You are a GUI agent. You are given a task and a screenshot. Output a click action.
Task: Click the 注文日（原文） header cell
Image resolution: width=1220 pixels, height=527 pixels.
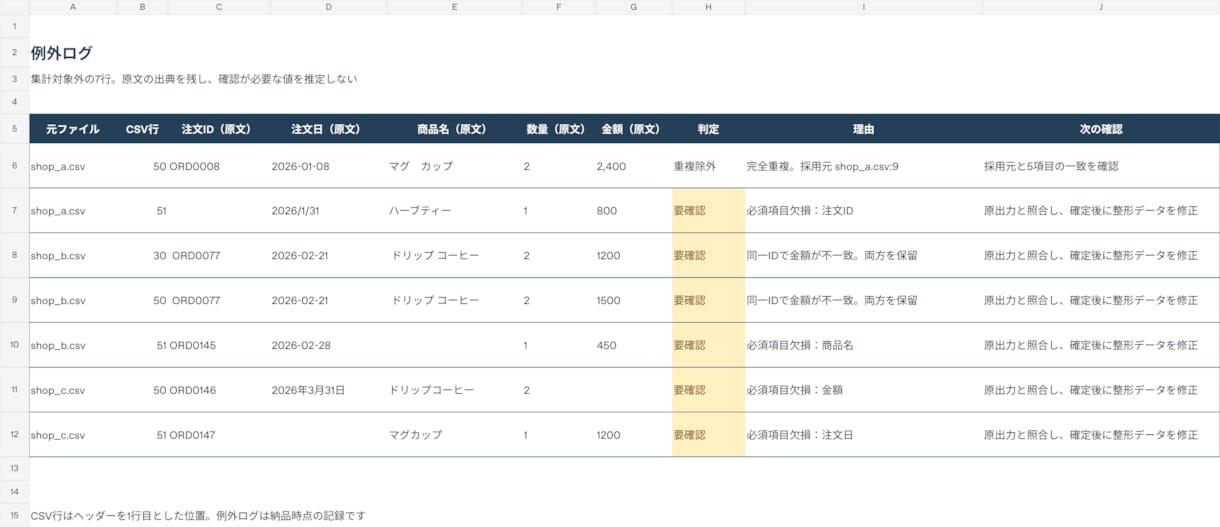point(328,129)
